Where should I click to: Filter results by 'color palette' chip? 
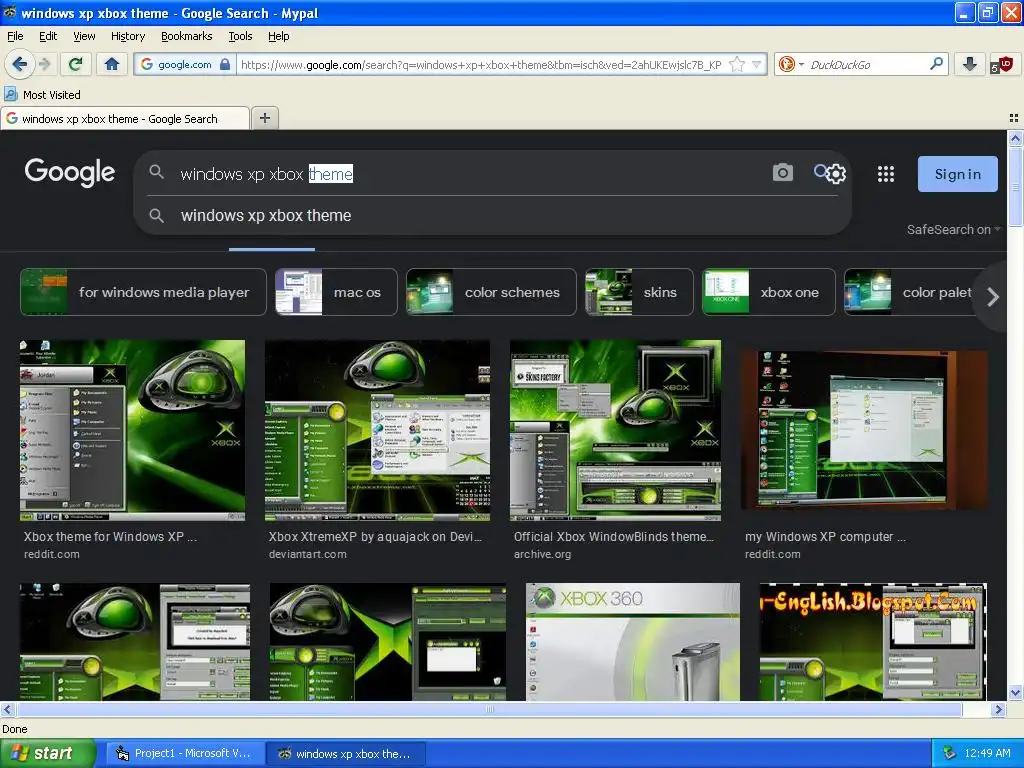911,292
